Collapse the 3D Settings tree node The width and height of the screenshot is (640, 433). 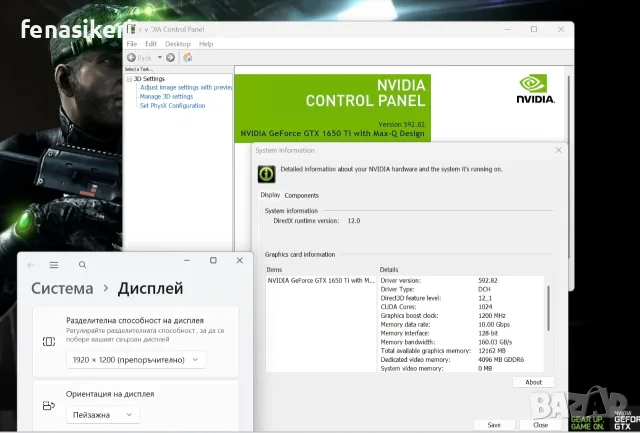[129, 79]
